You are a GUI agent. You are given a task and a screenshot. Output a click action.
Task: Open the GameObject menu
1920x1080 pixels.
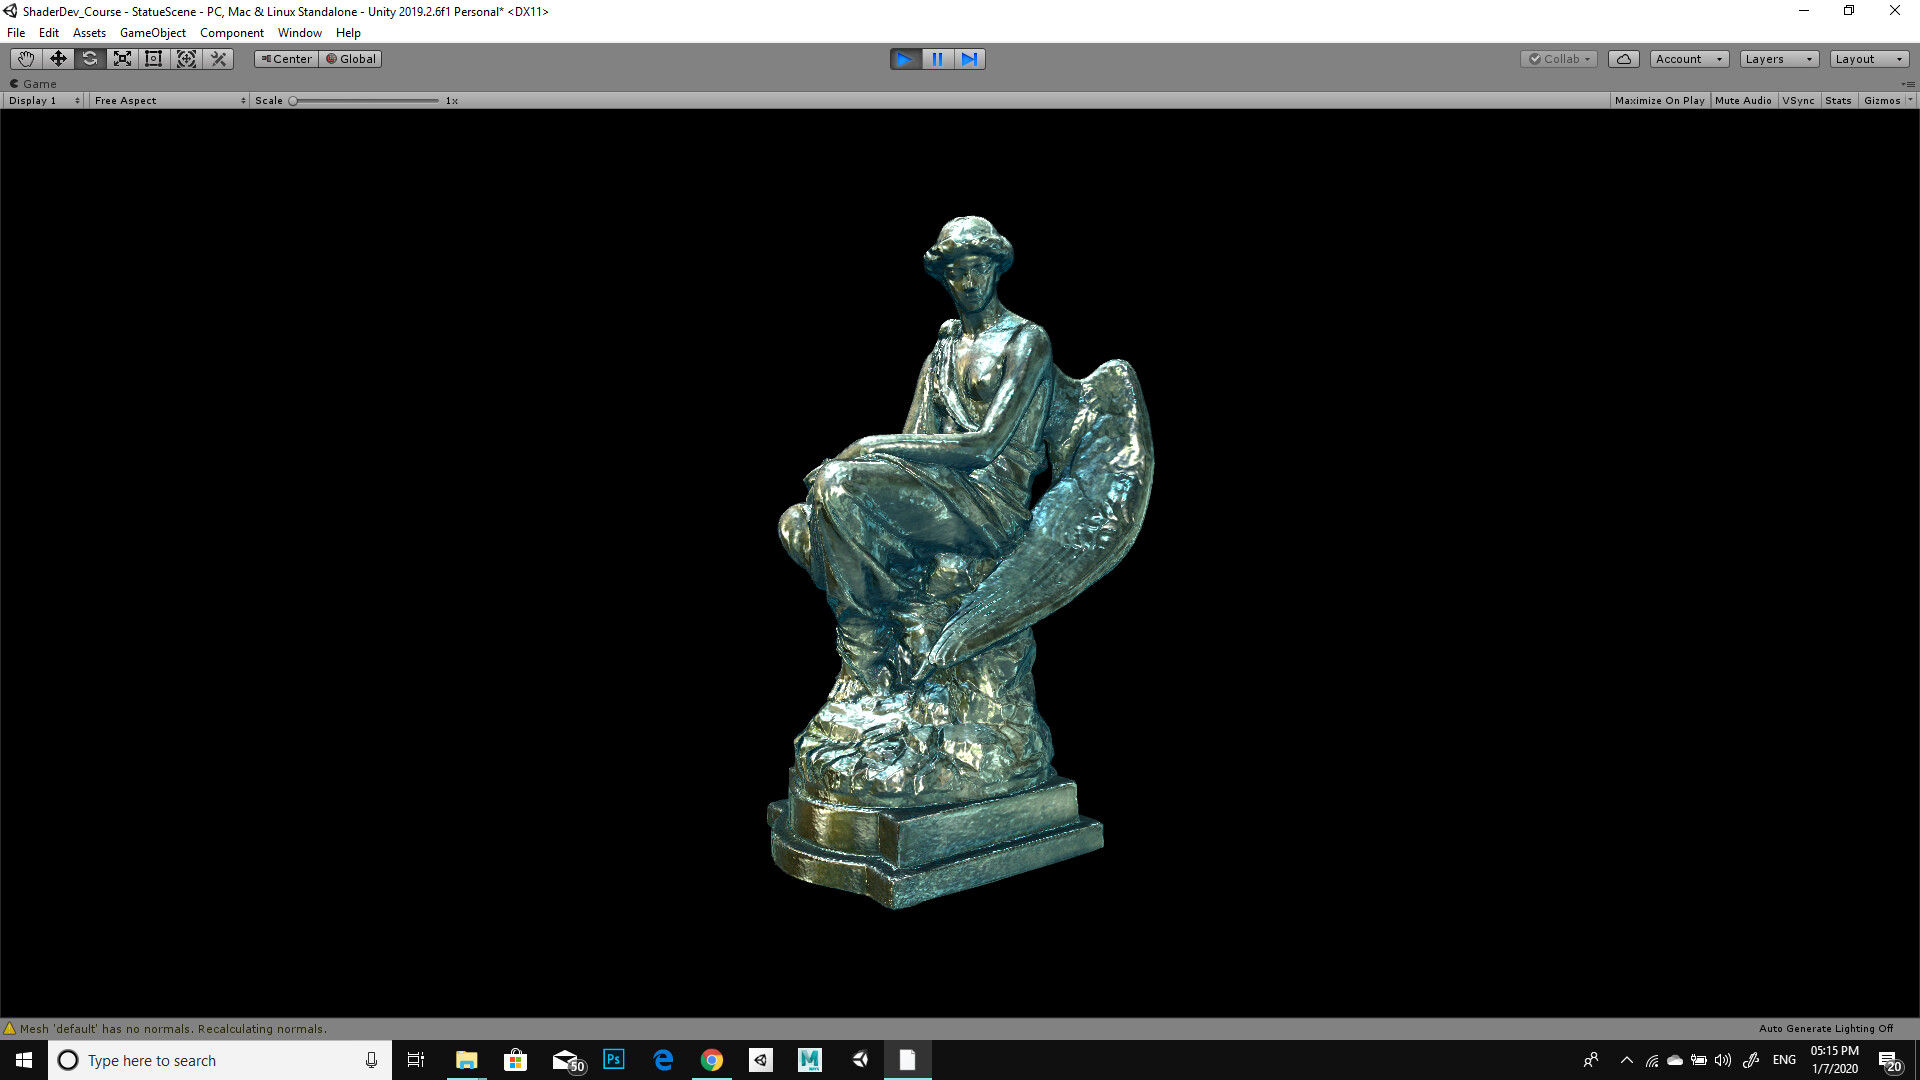[152, 32]
